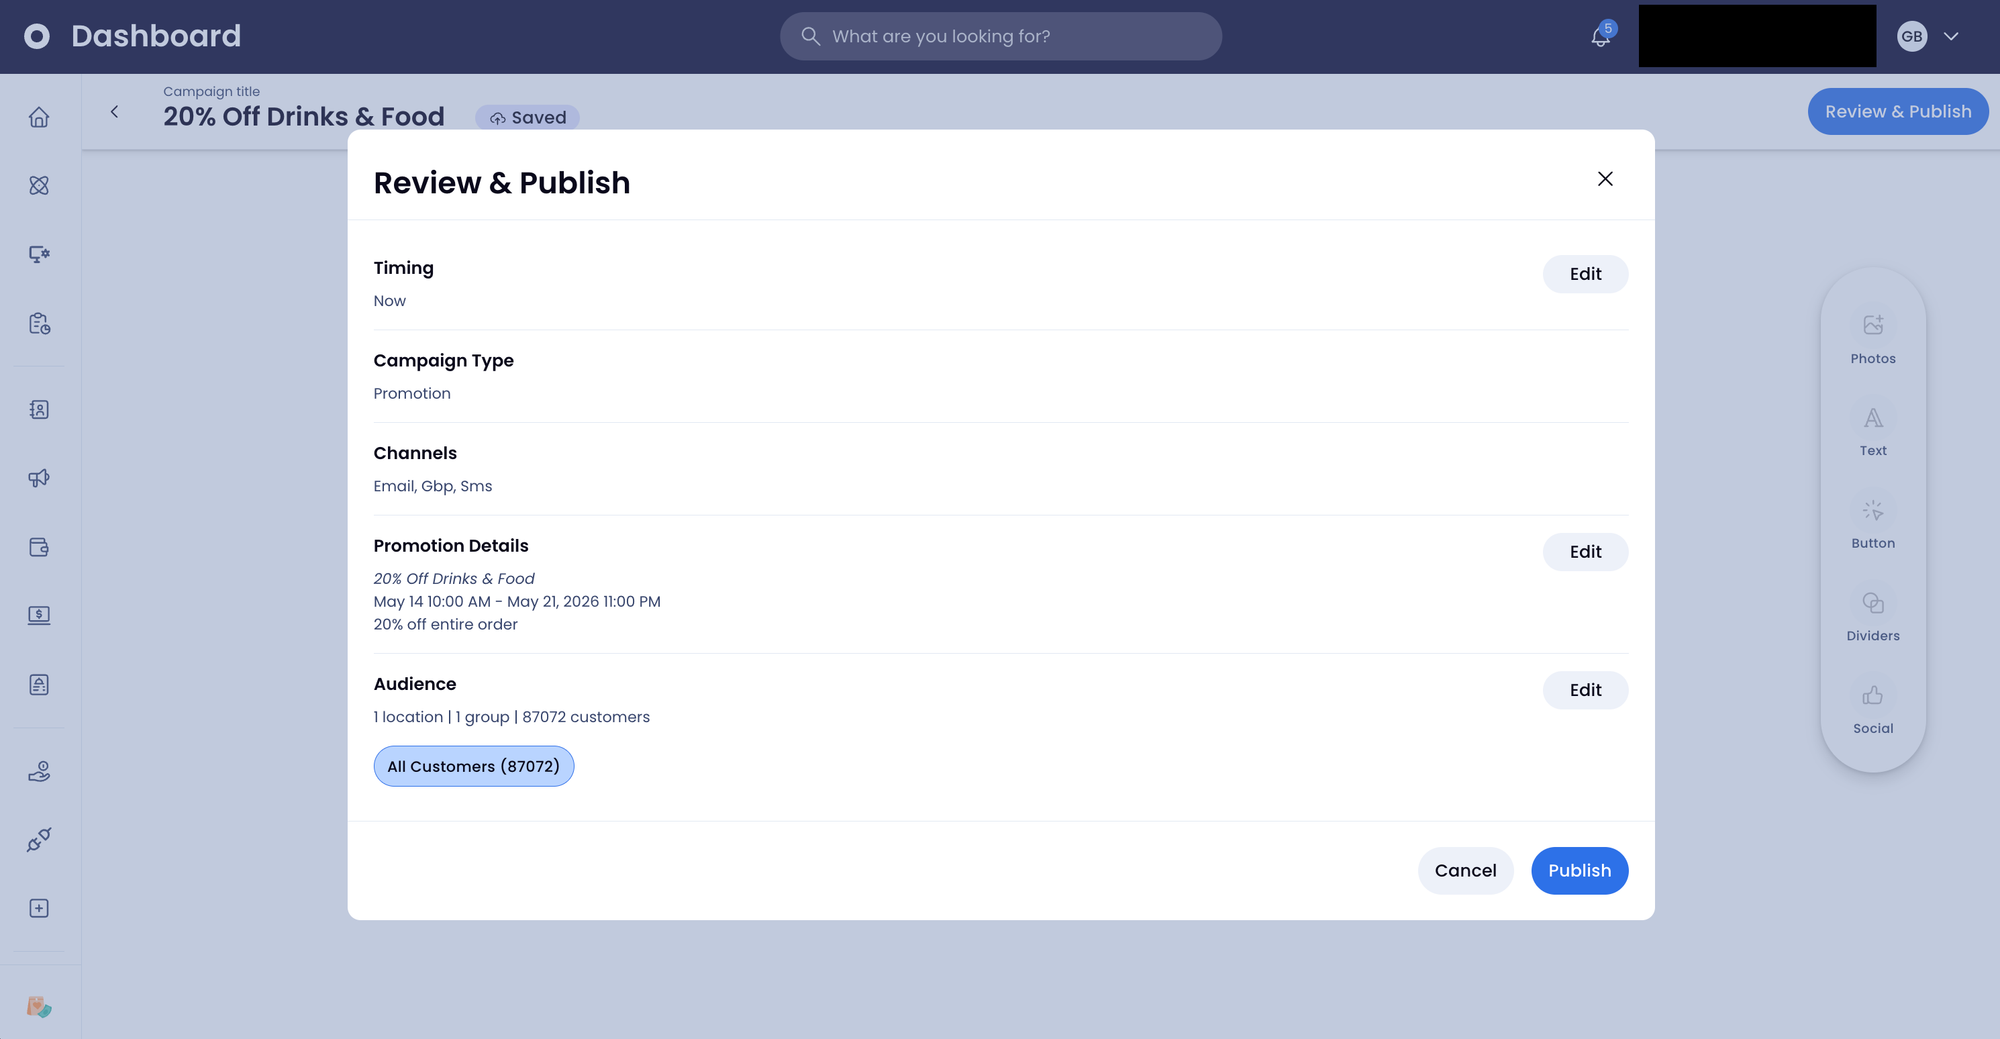Screen dimensions: 2000x1039
Task: Open the megaphone campaigns sidebar icon
Action: [x=39, y=478]
